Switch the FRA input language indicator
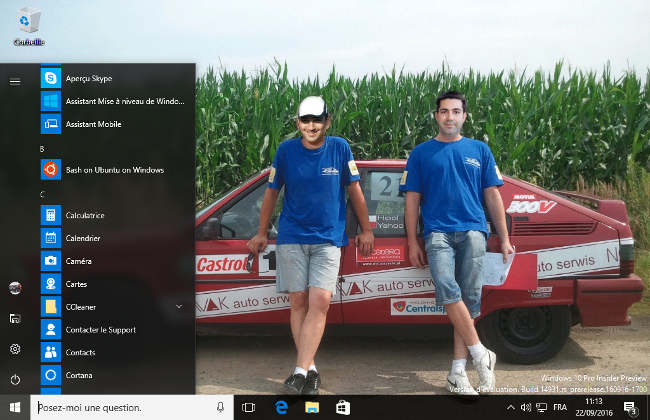The height and width of the screenshot is (420, 650). point(560,408)
